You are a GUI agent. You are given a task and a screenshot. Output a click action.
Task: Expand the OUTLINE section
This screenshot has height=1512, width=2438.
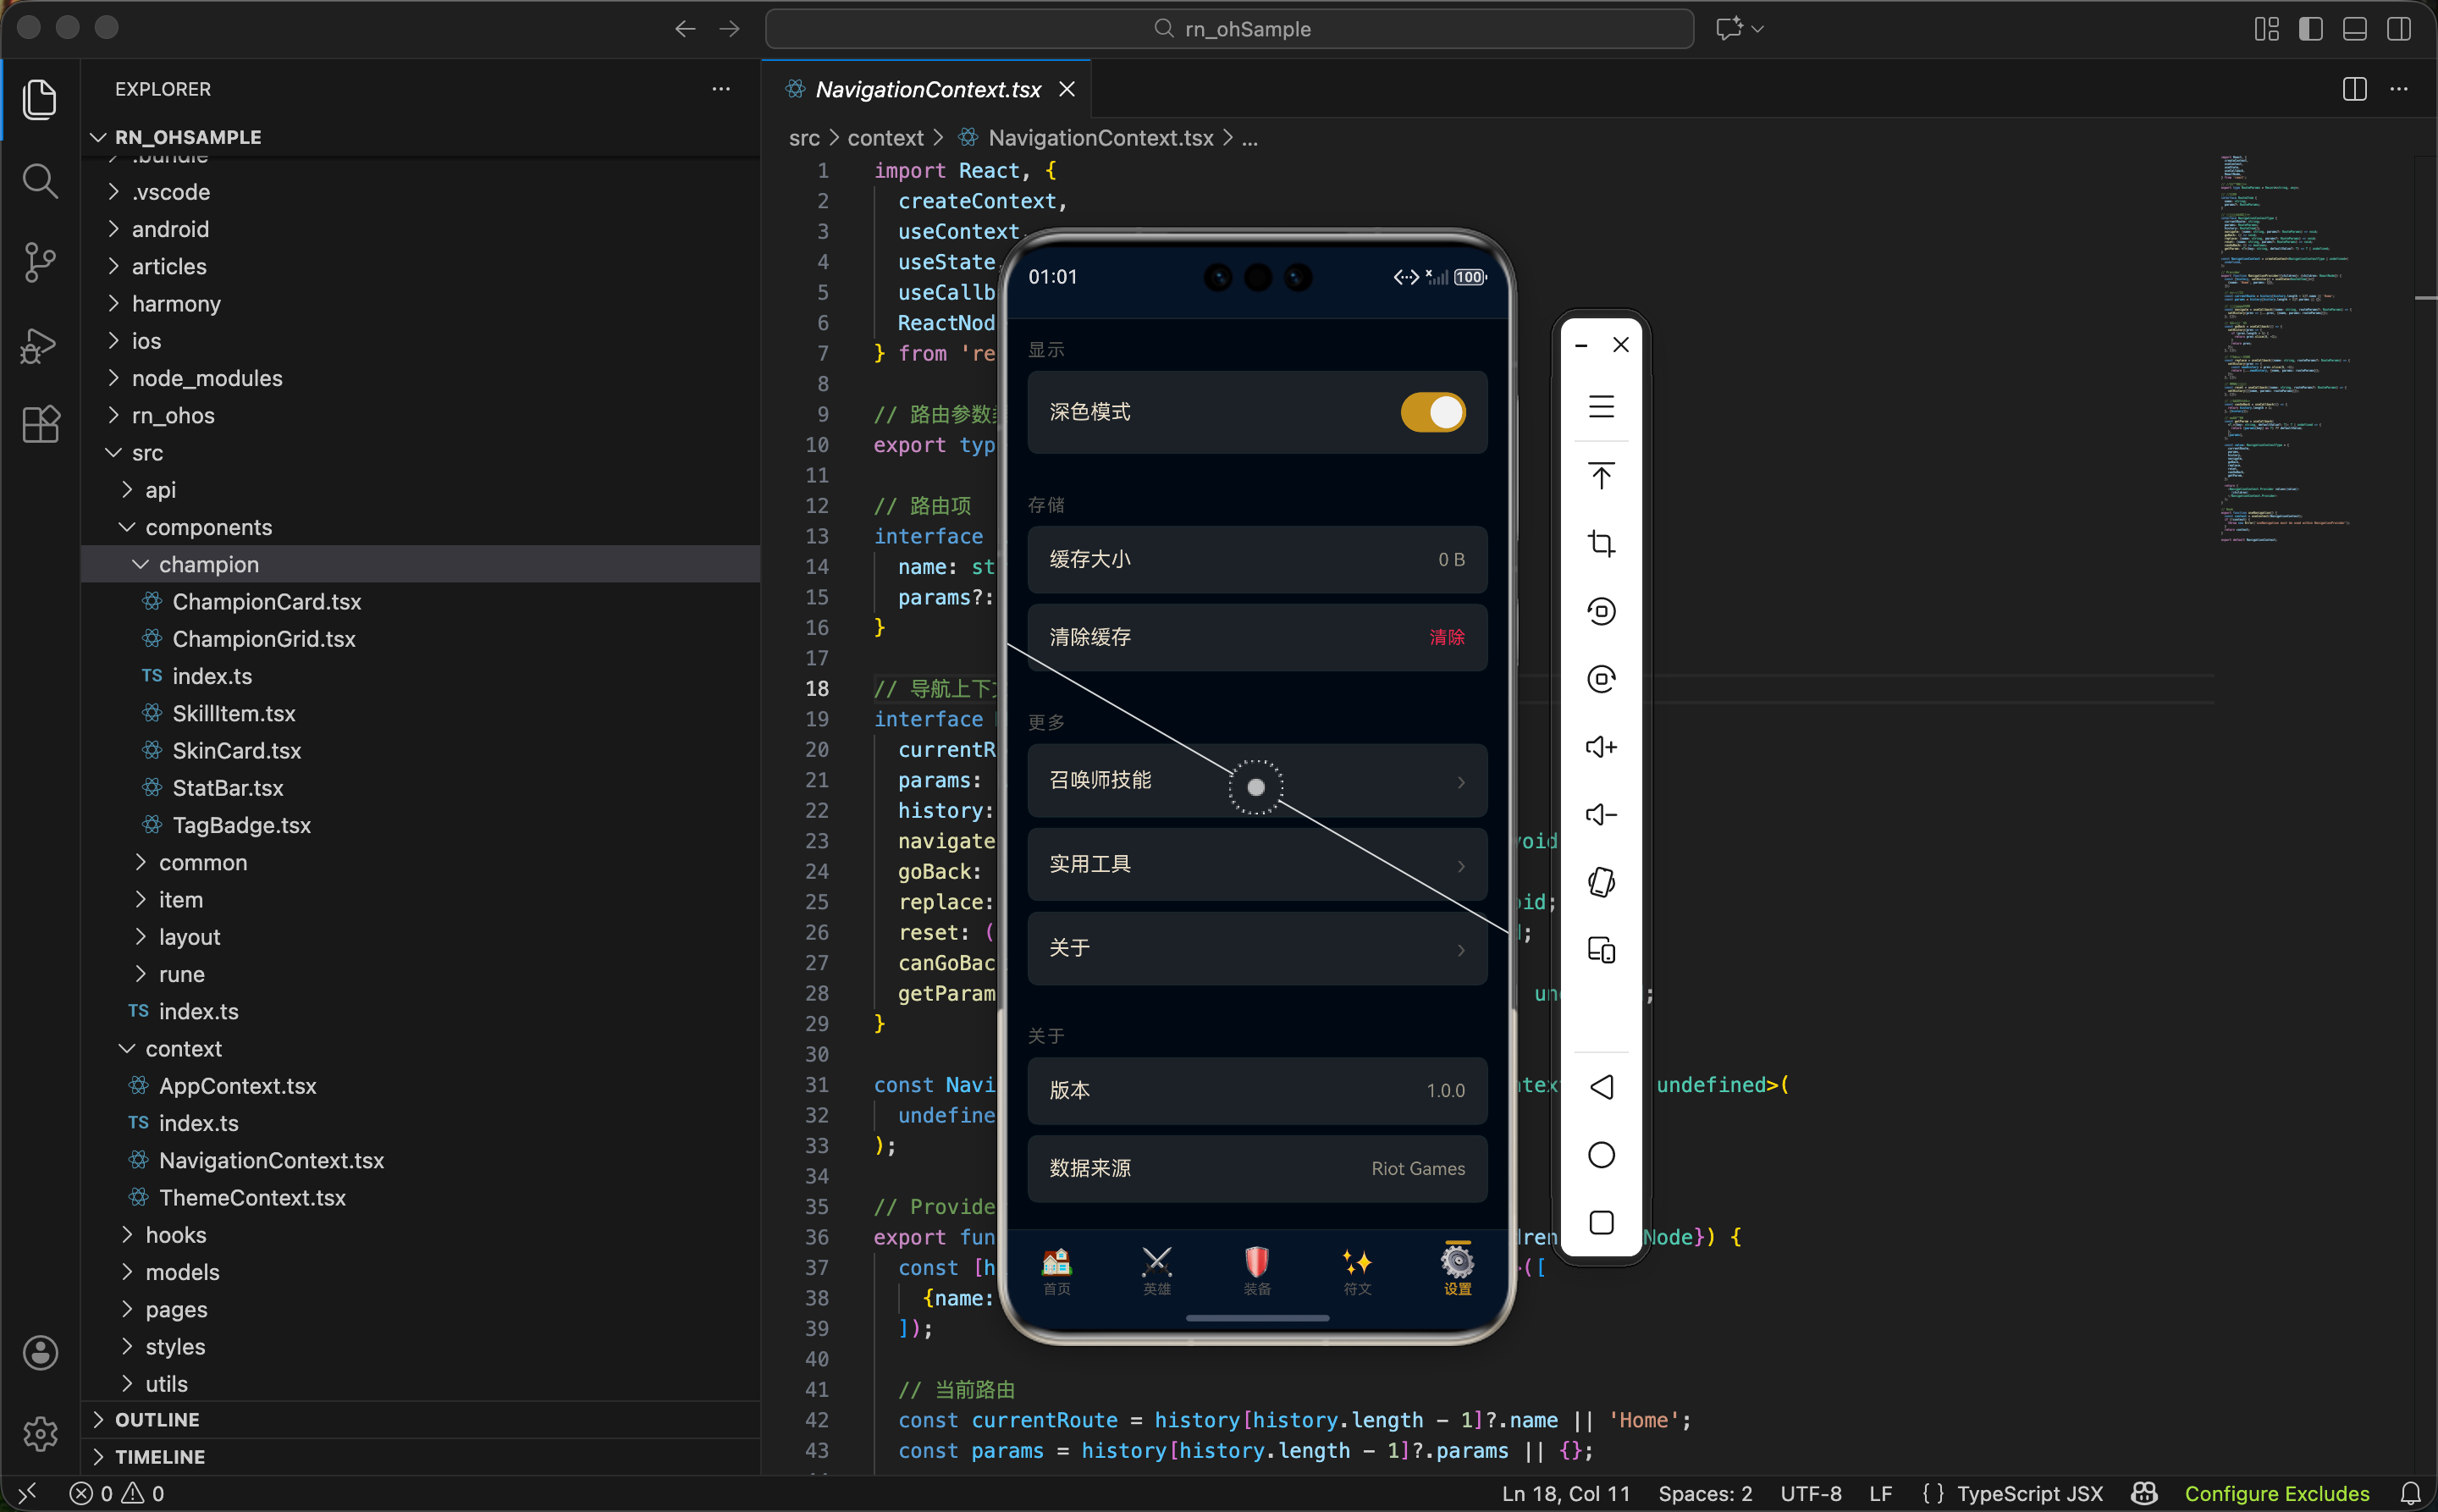[x=157, y=1419]
